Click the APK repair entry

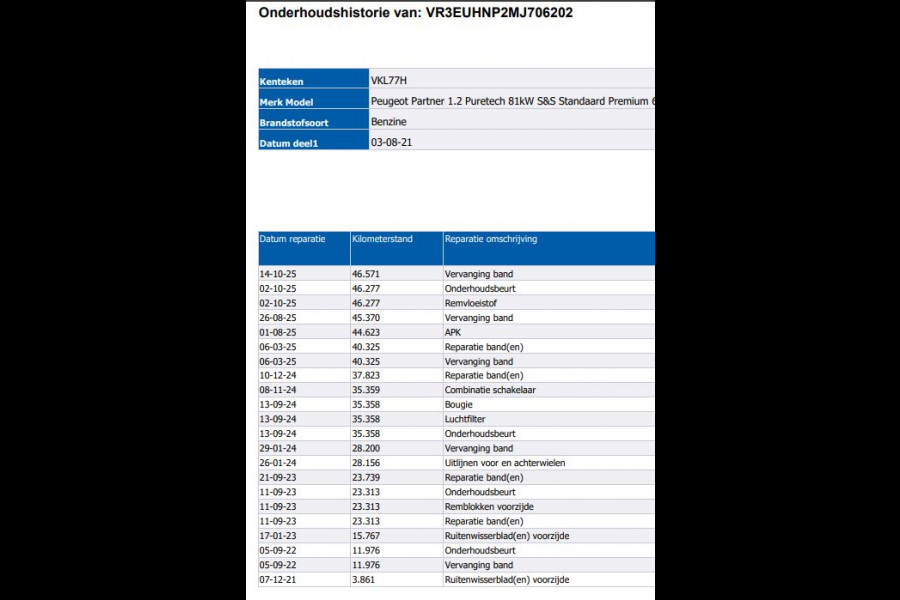[x=453, y=332]
